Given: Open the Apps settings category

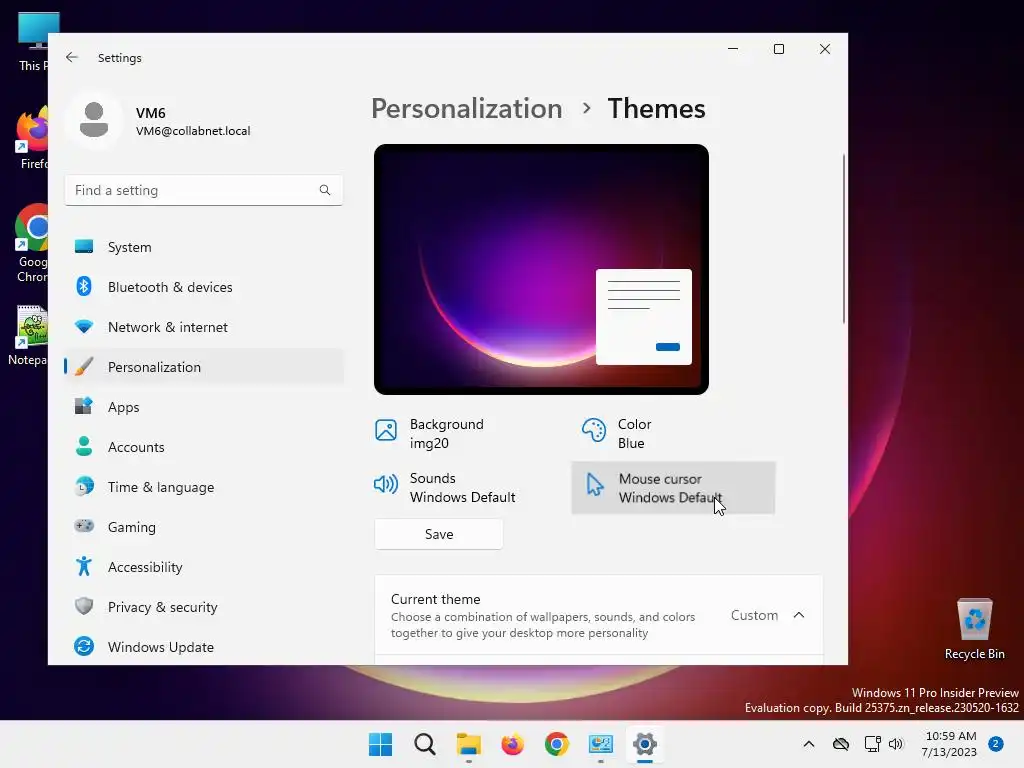Looking at the screenshot, I should click(204, 407).
